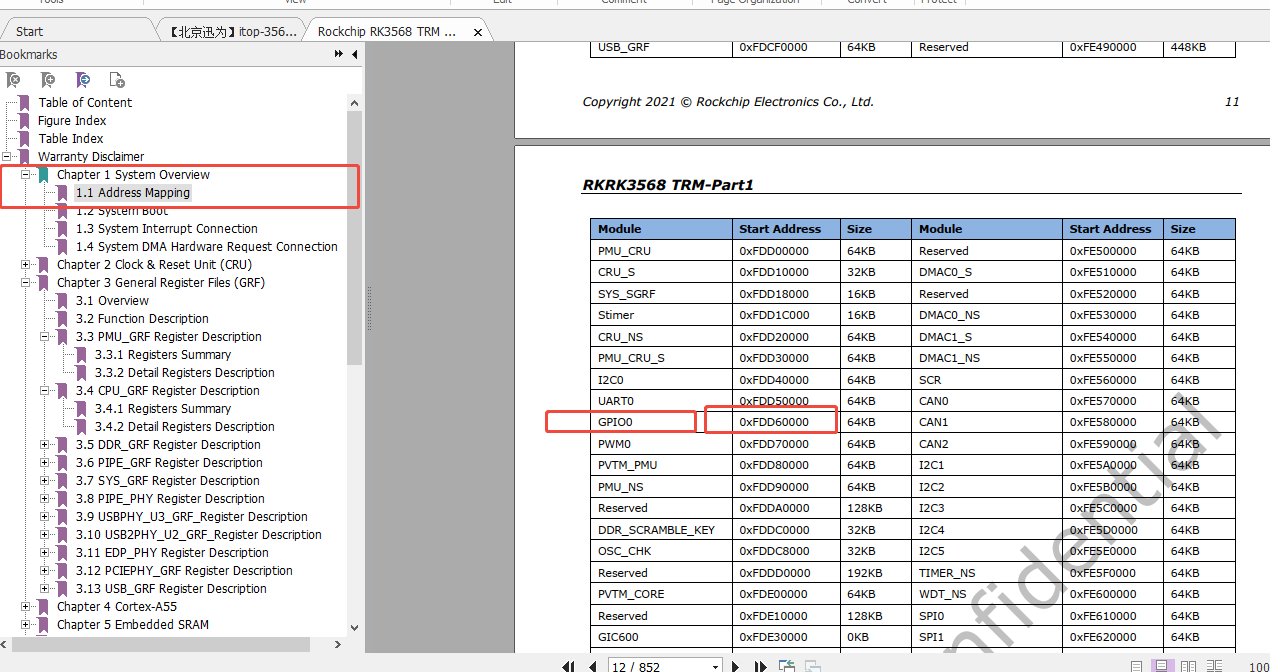Open 3.3.2 Detail Registers Description bookmark
Viewport: 1270px width, 672px height.
[185, 373]
